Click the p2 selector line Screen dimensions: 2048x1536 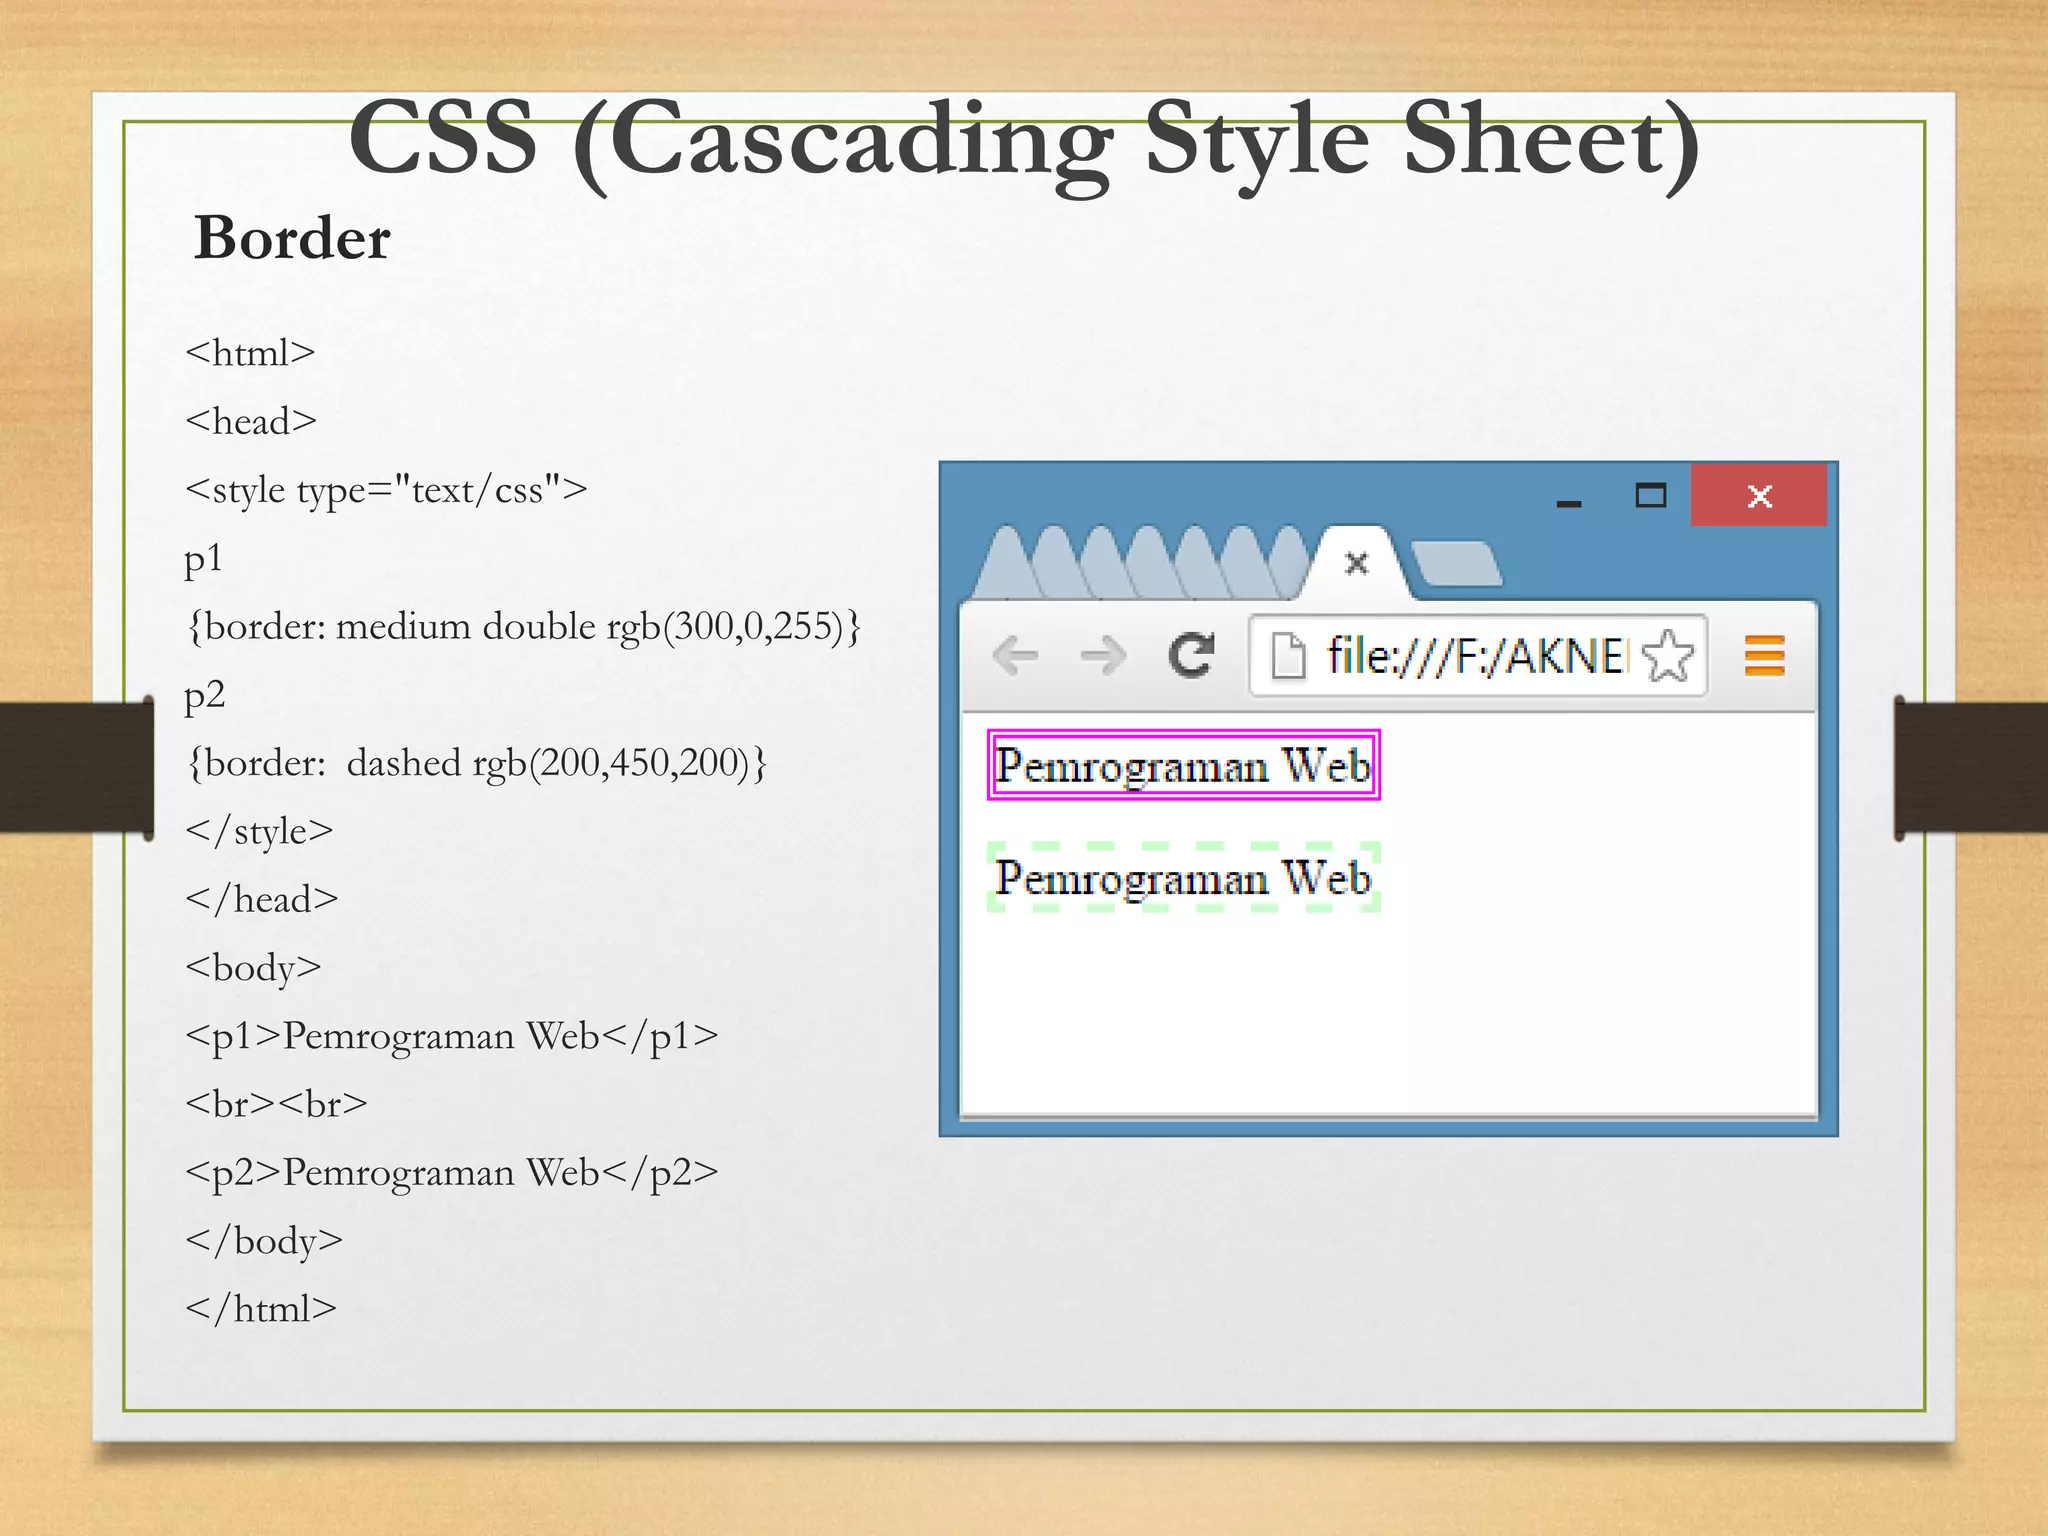pyautogui.click(x=204, y=696)
